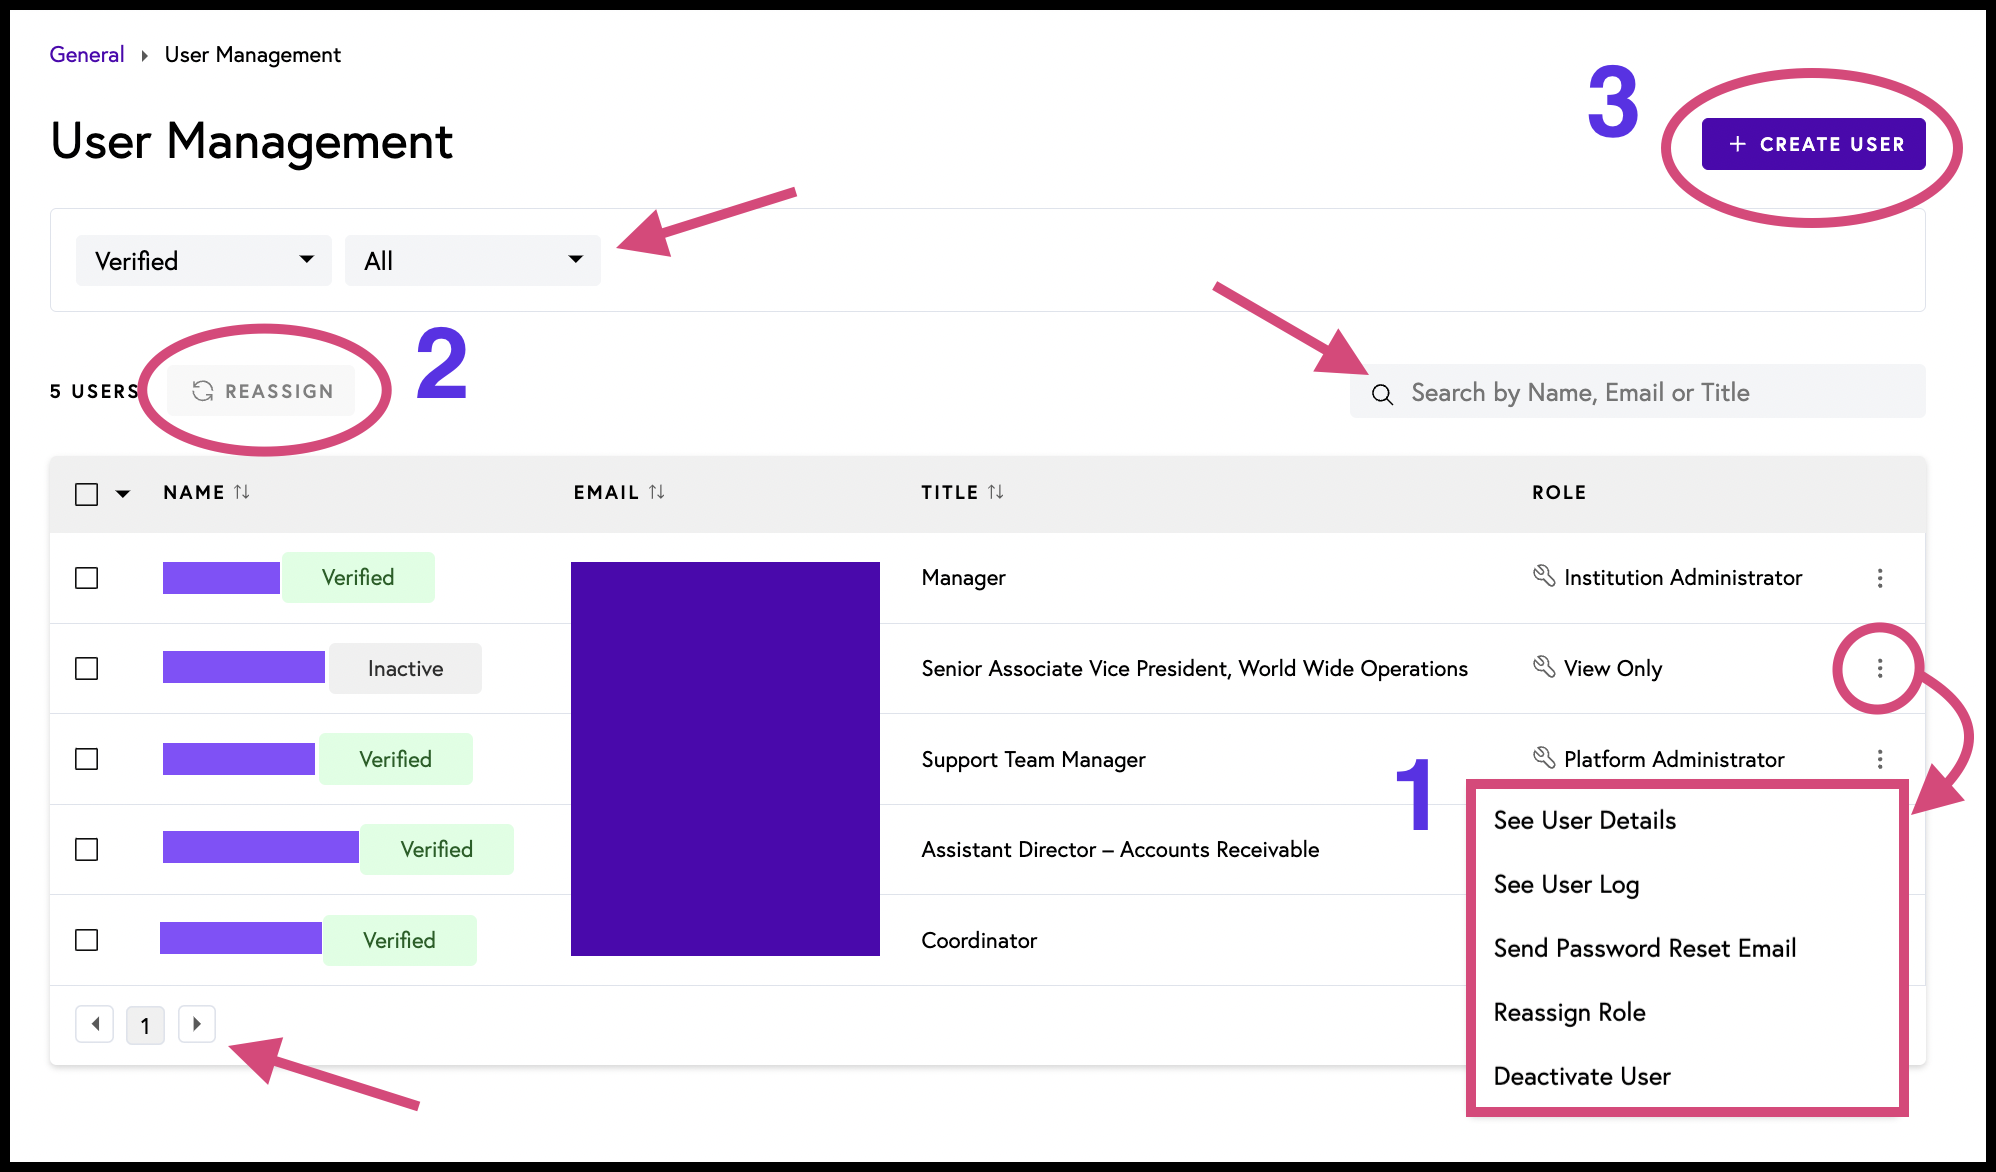The width and height of the screenshot is (1996, 1172).
Task: Open the kebab menu for the View Only row
Action: (1880, 668)
